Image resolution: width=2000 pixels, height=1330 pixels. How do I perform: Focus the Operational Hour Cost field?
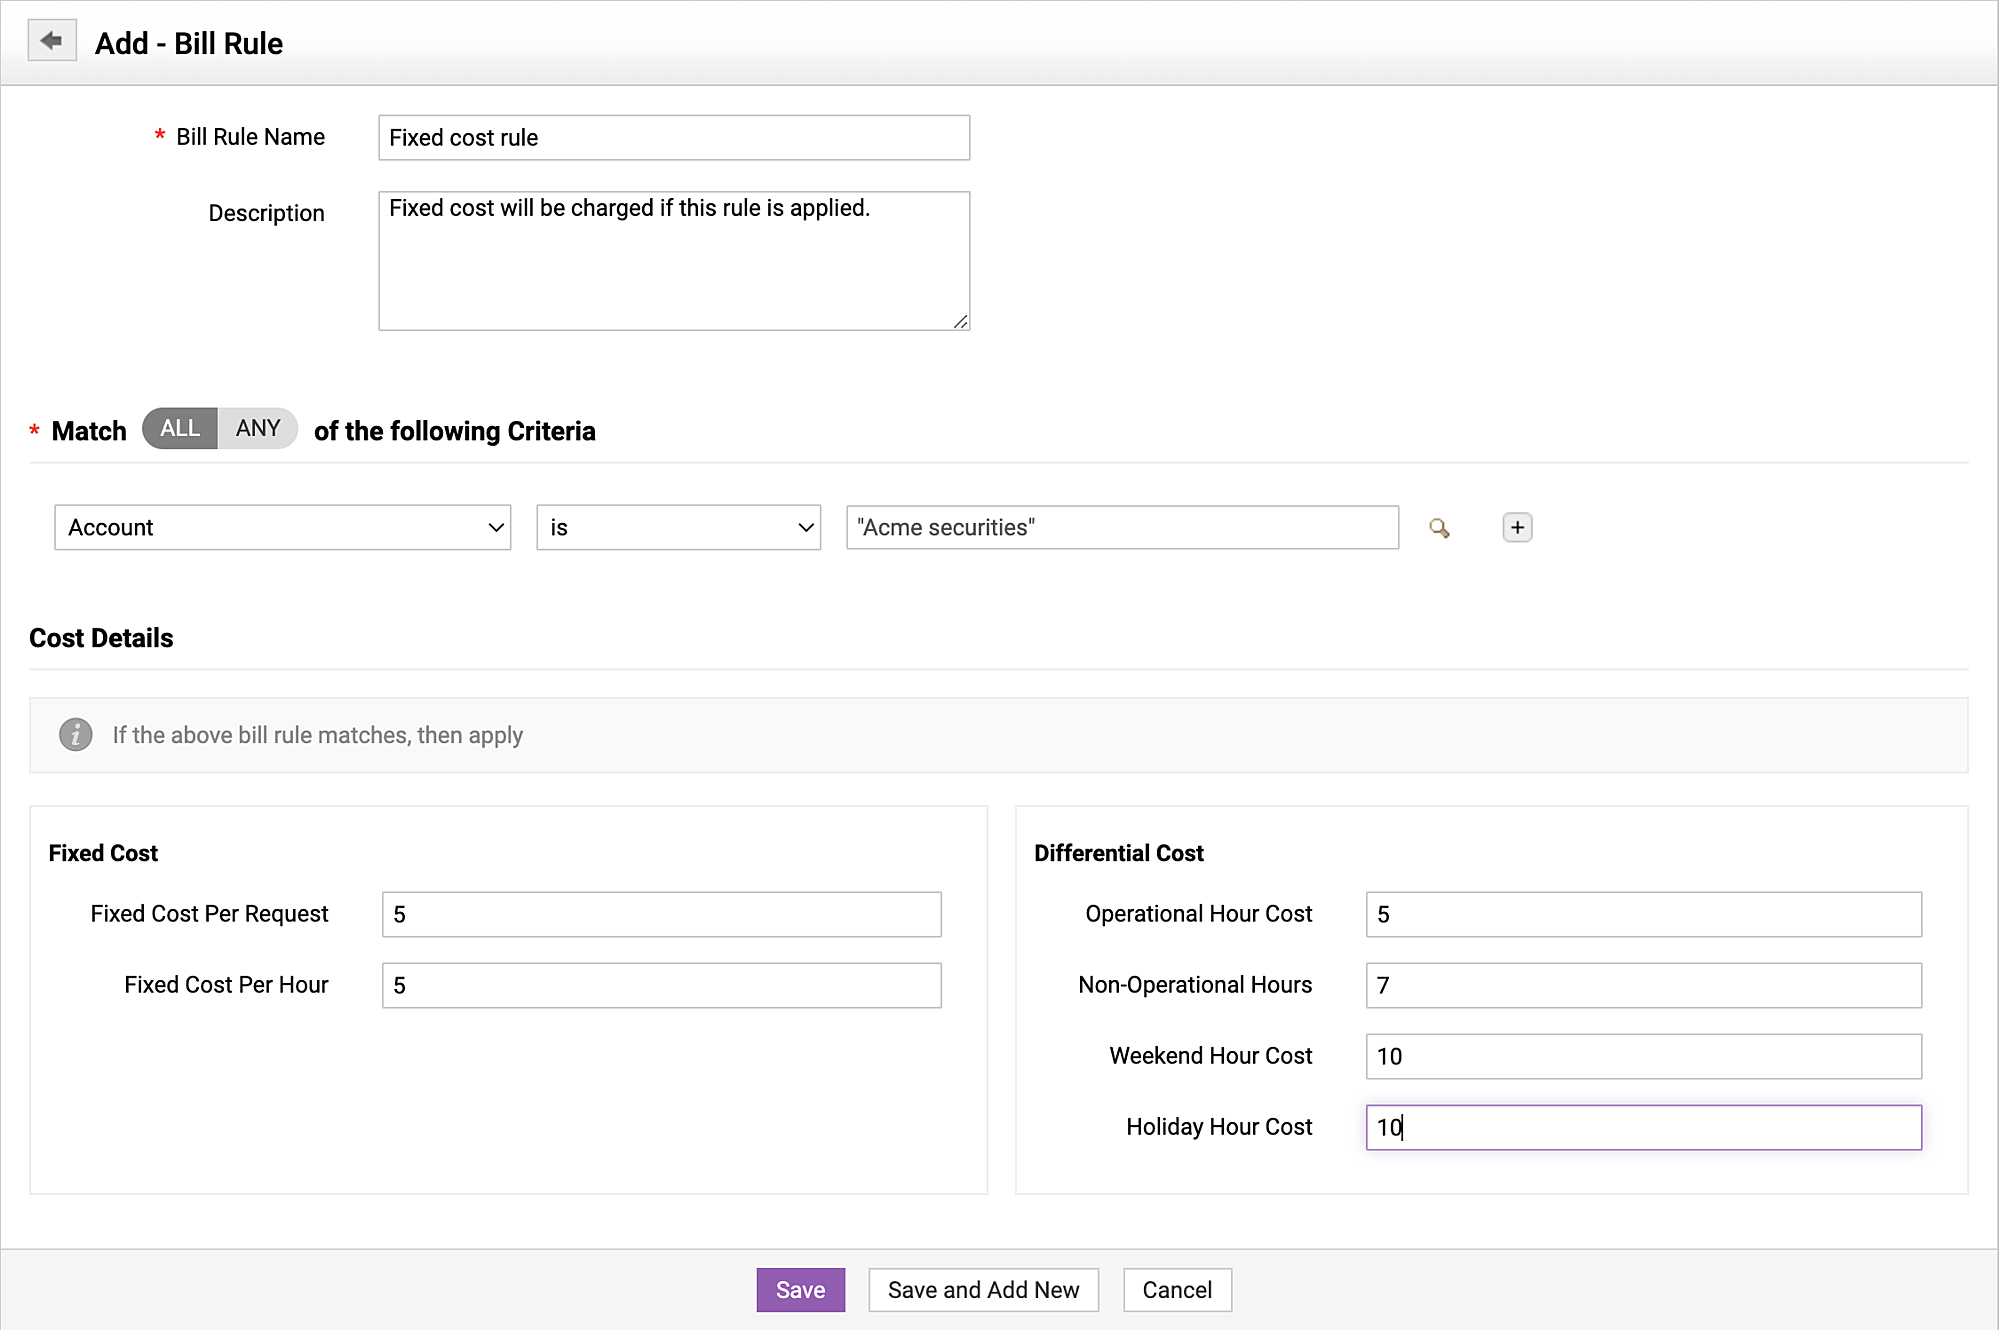[1643, 914]
